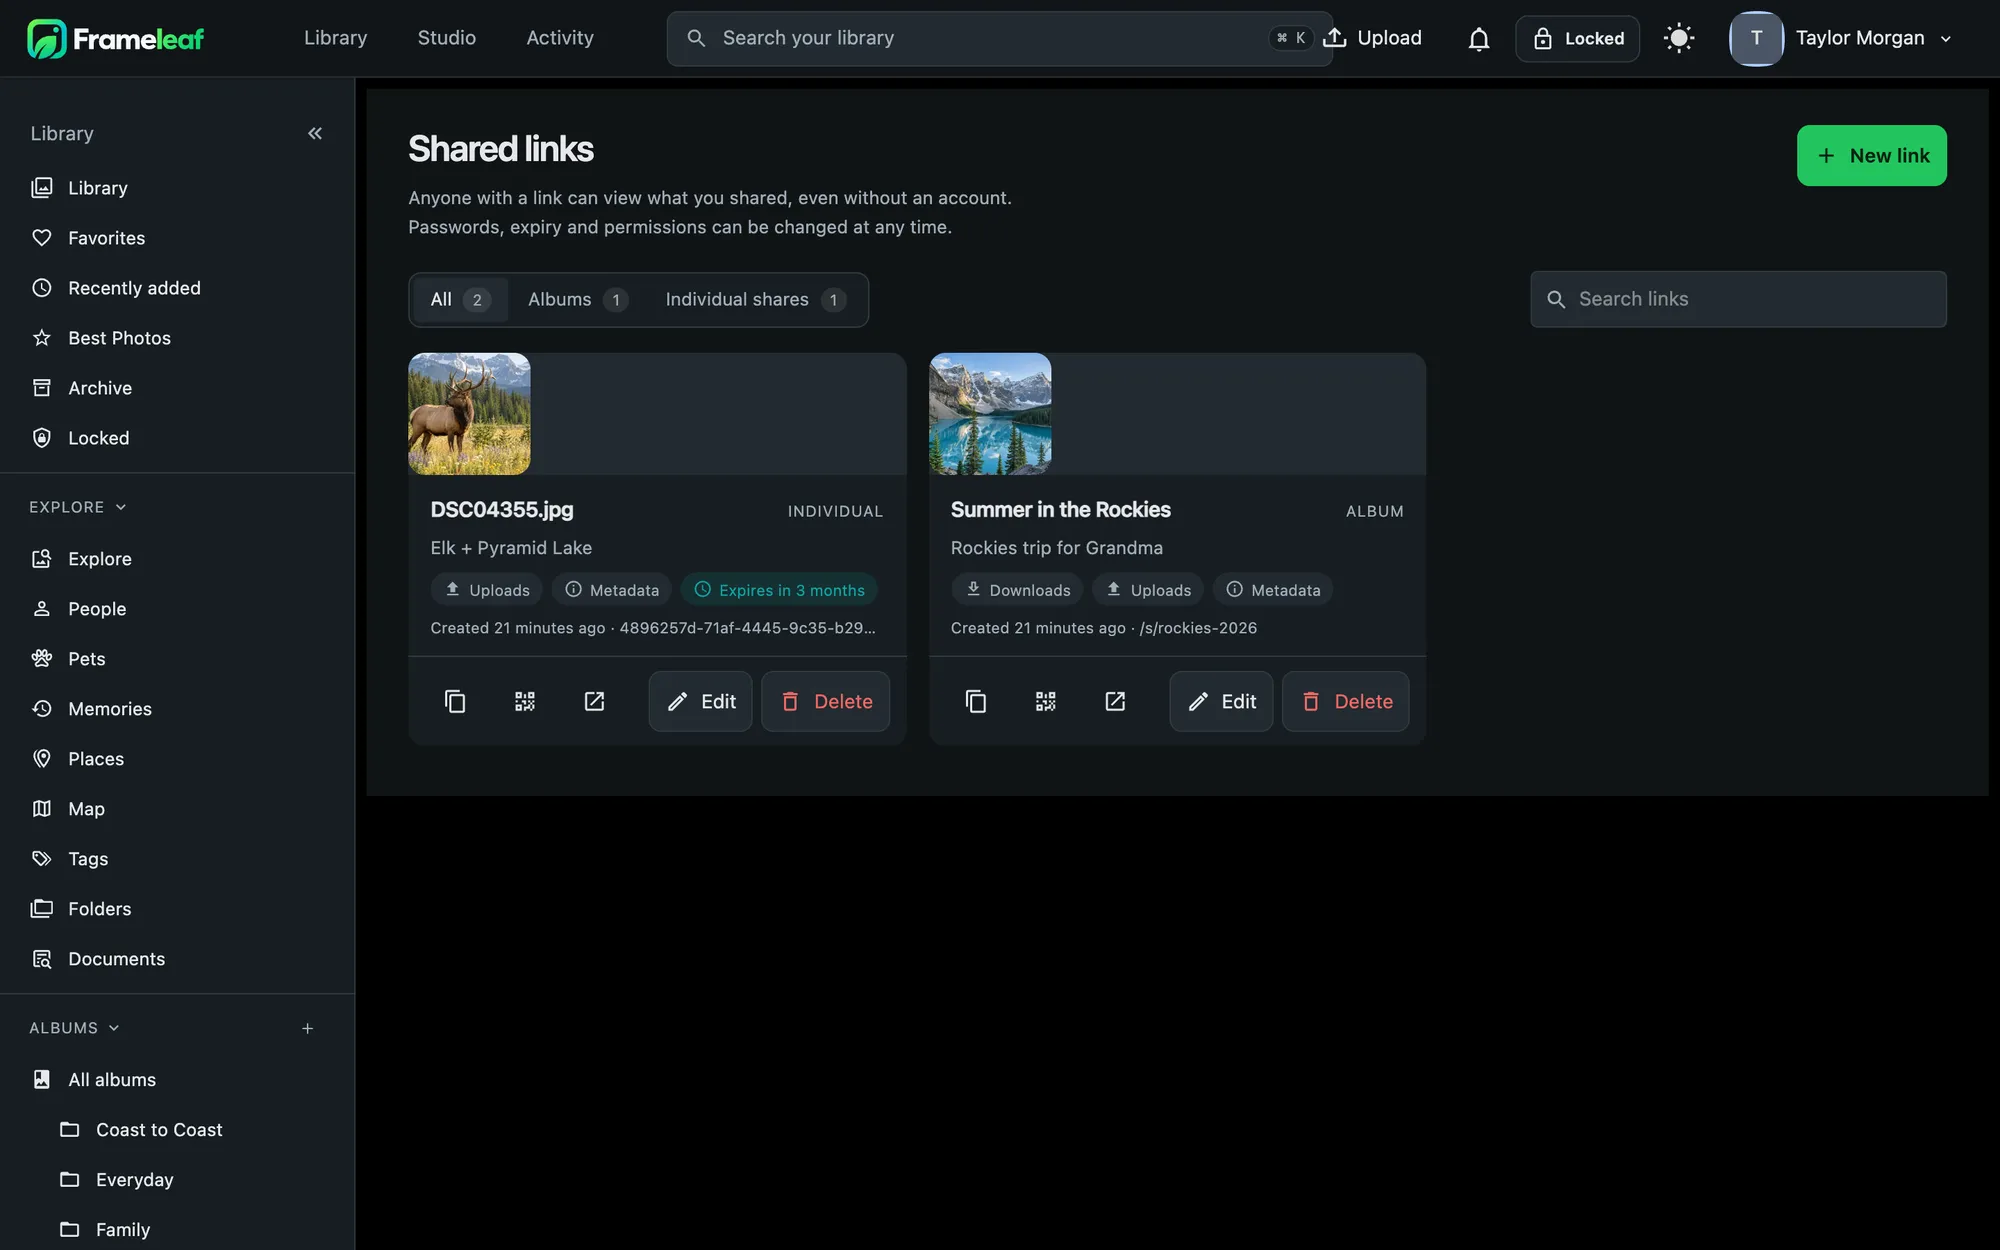
Task: Open DSC04355.jpg share in new tab
Action: click(594, 701)
